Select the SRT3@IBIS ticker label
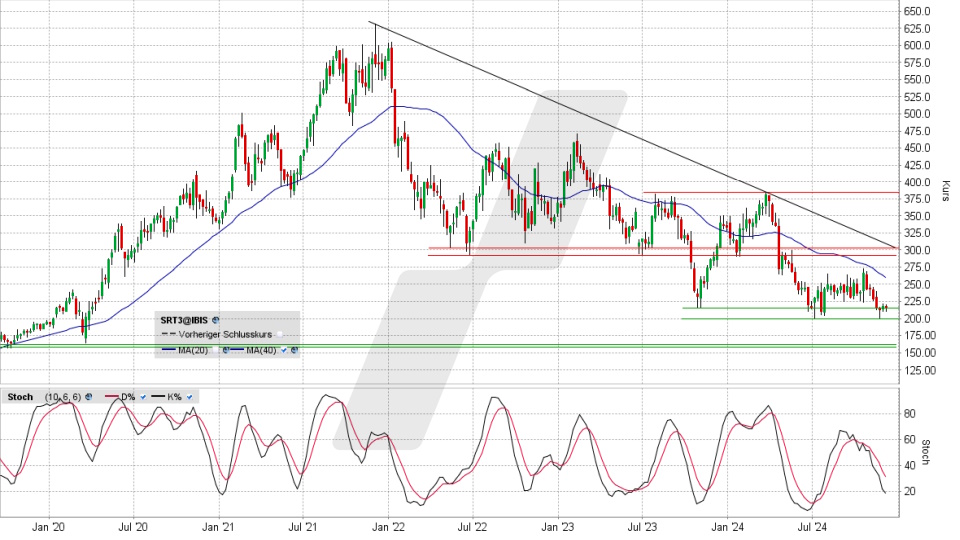This screenshot has width=960, height=540. tap(184, 320)
